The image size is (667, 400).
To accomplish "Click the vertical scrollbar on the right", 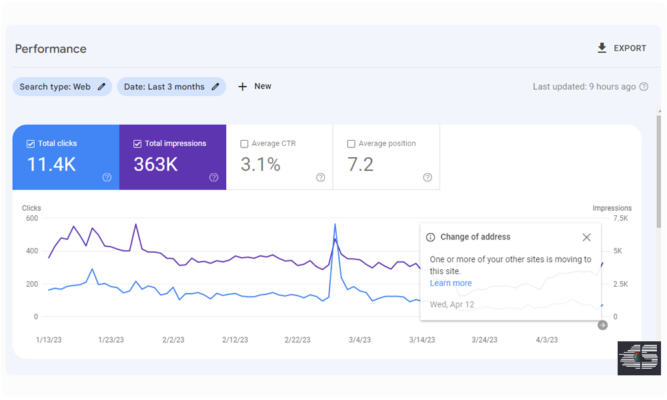I will coord(658,170).
